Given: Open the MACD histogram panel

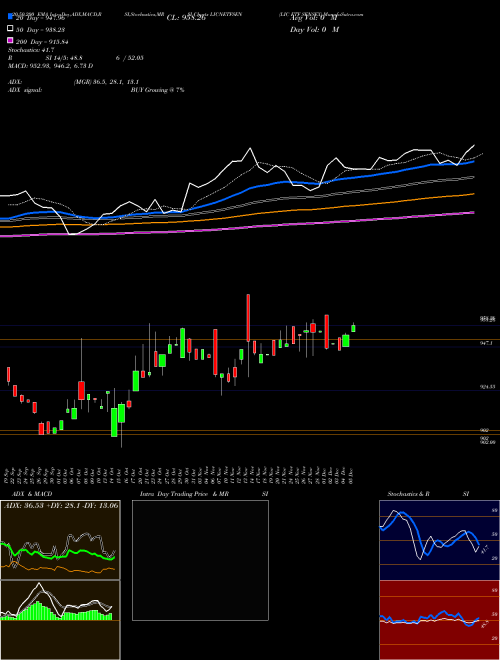Looking at the screenshot, I should (x=60, y=620).
